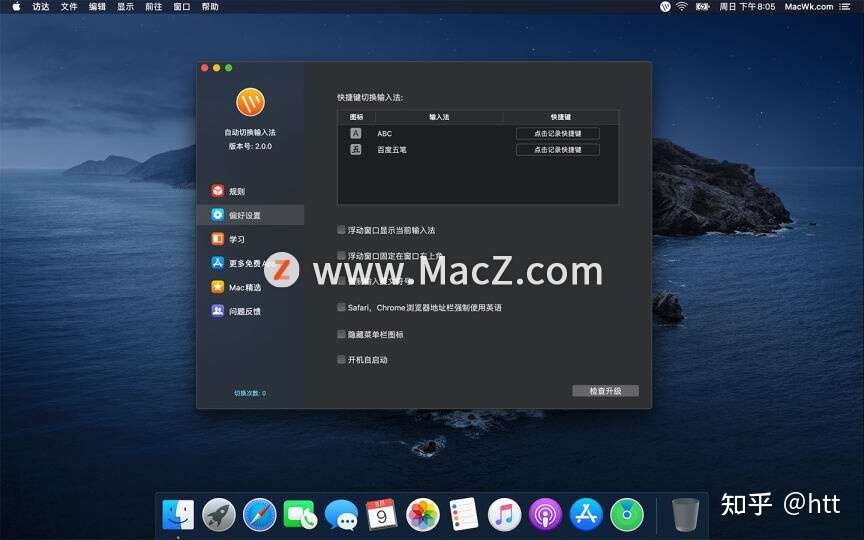Image resolution: width=864 pixels, height=540 pixels.
Task: Open Music from the Dock
Action: (504, 515)
